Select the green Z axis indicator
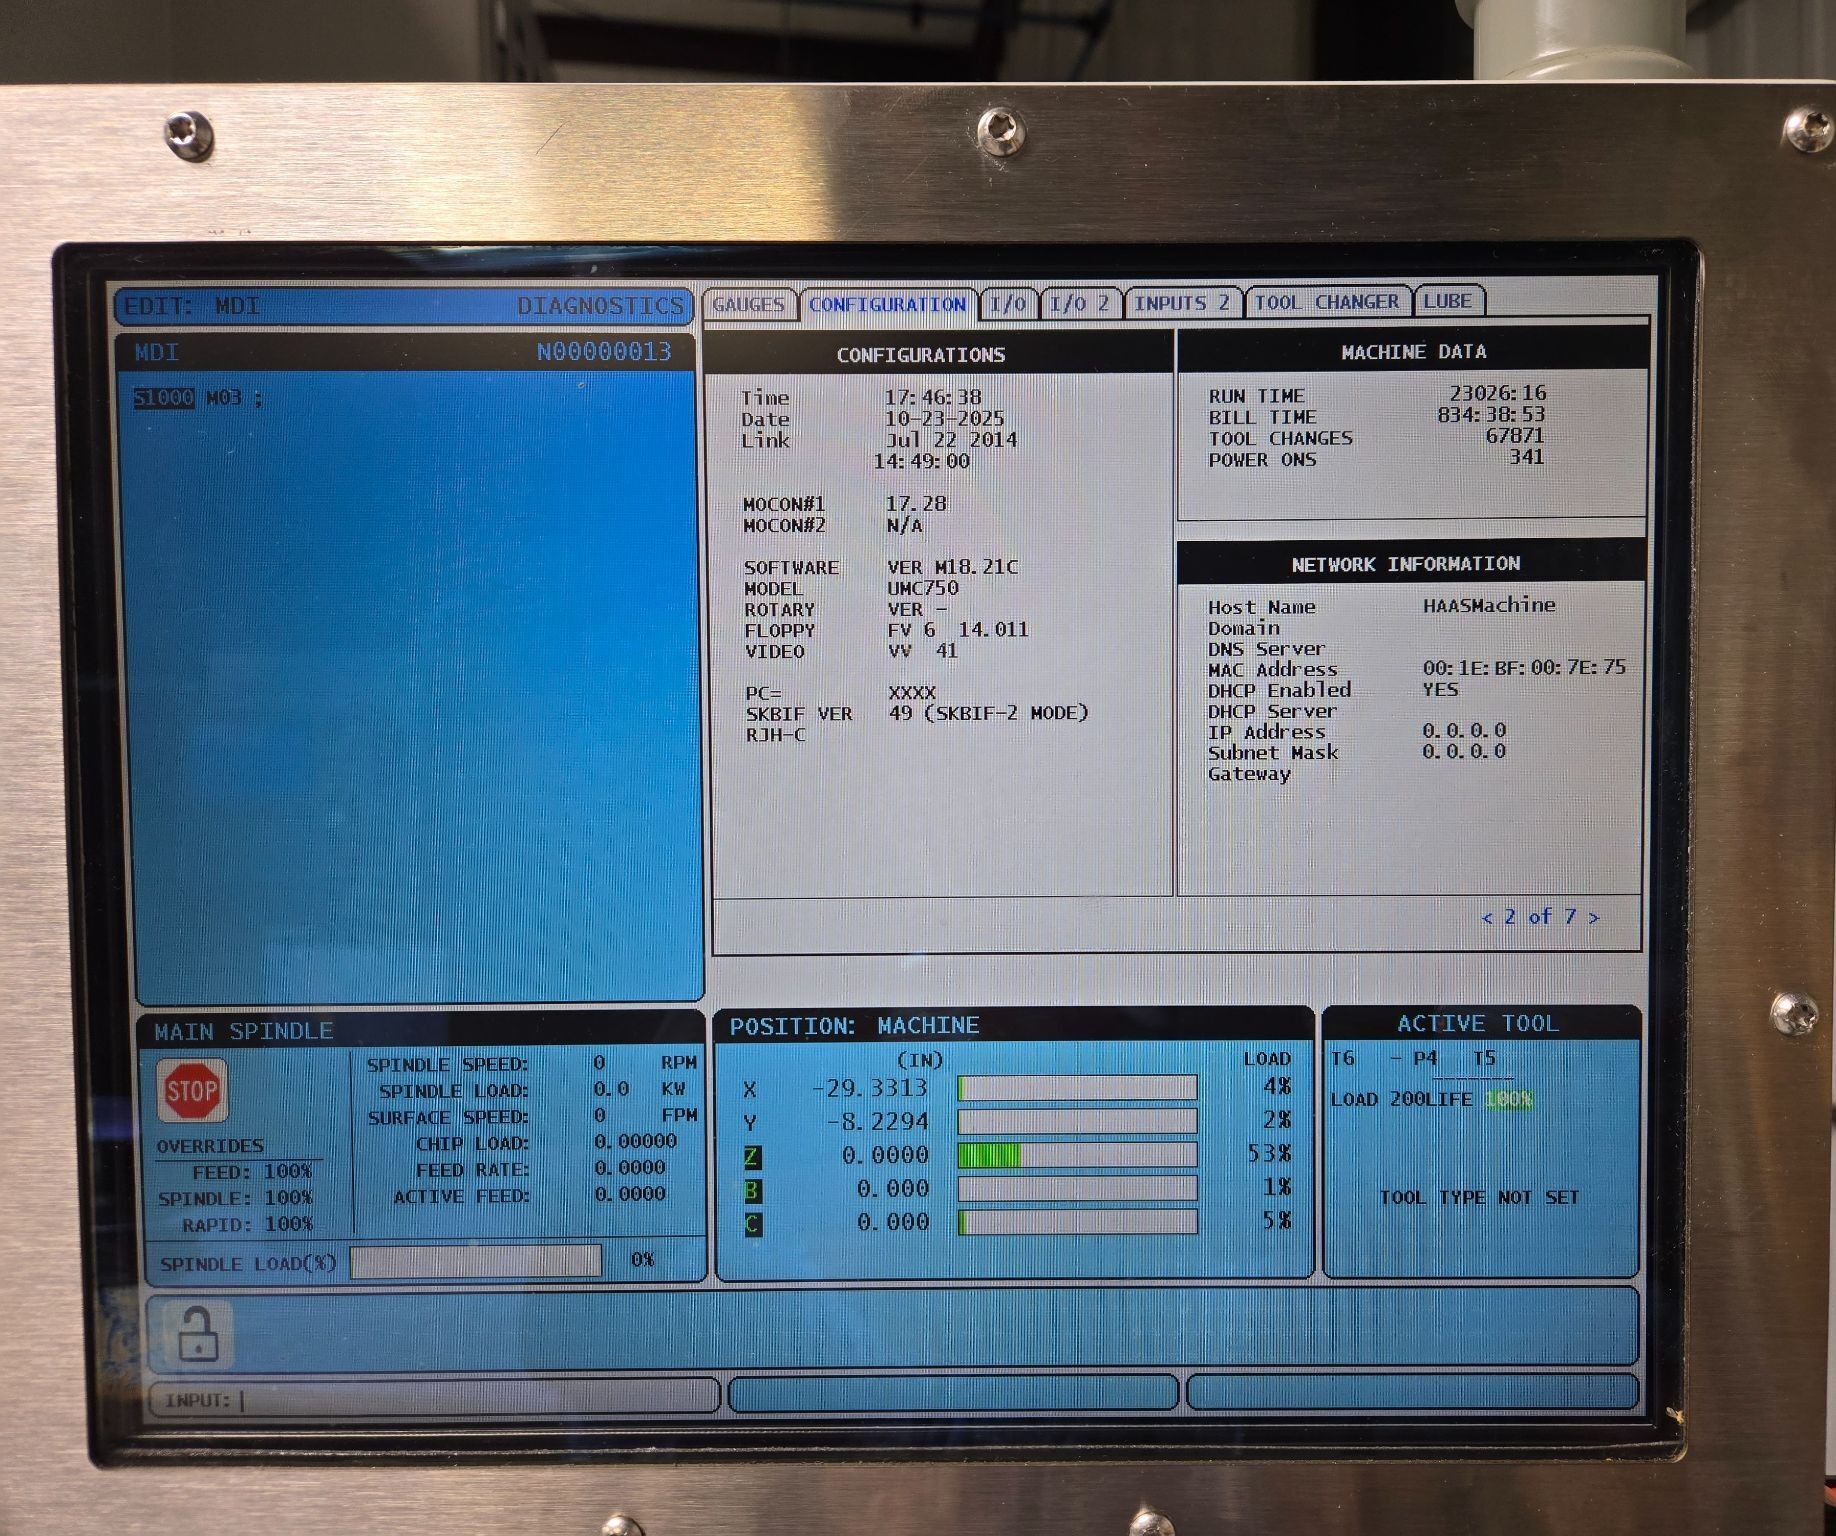Screen dimensions: 1836x1536 click(752, 1157)
